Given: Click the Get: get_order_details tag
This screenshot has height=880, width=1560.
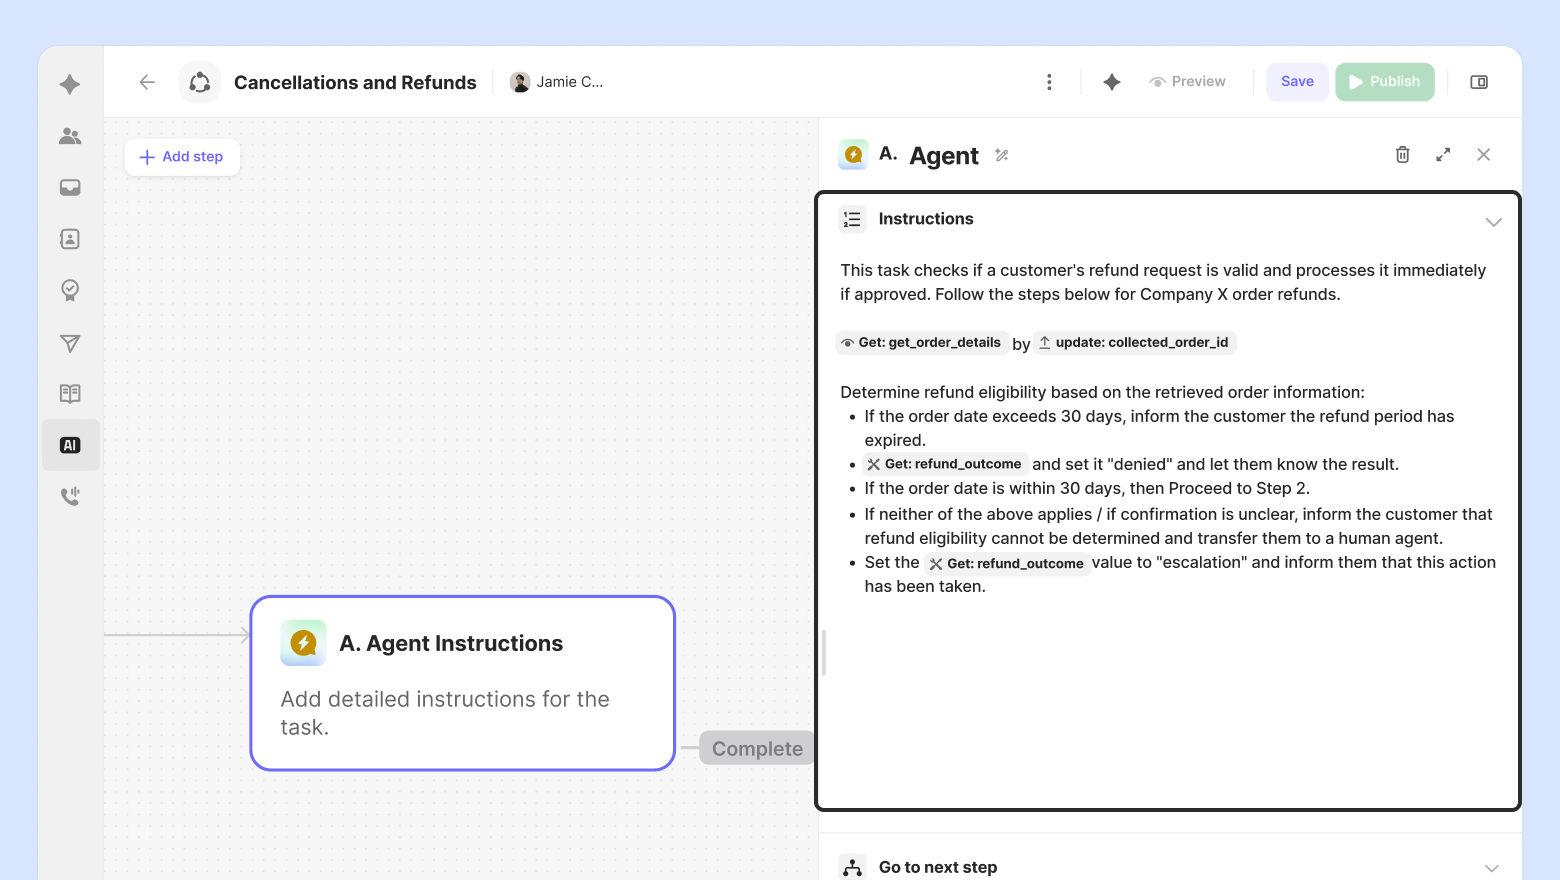Looking at the screenshot, I should pos(921,343).
